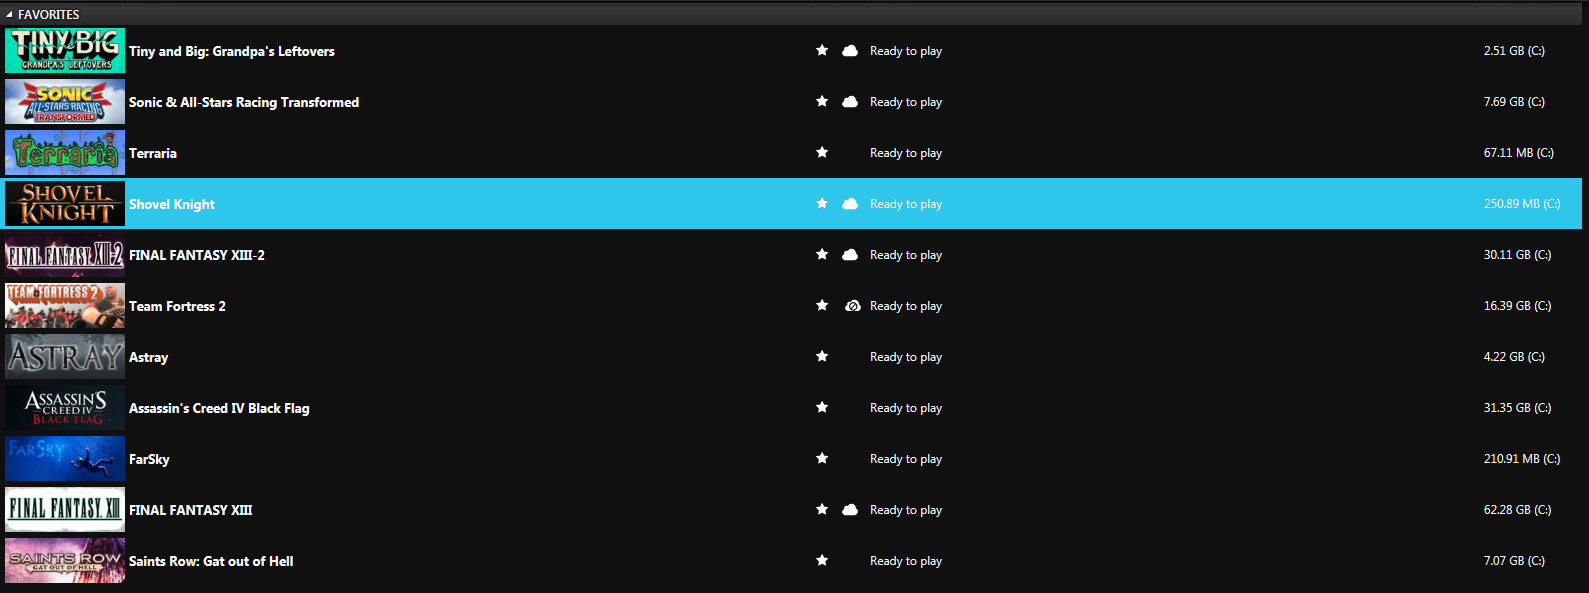Click Ready to play for Team Fortress 2
The height and width of the screenshot is (593, 1589).
906,306
